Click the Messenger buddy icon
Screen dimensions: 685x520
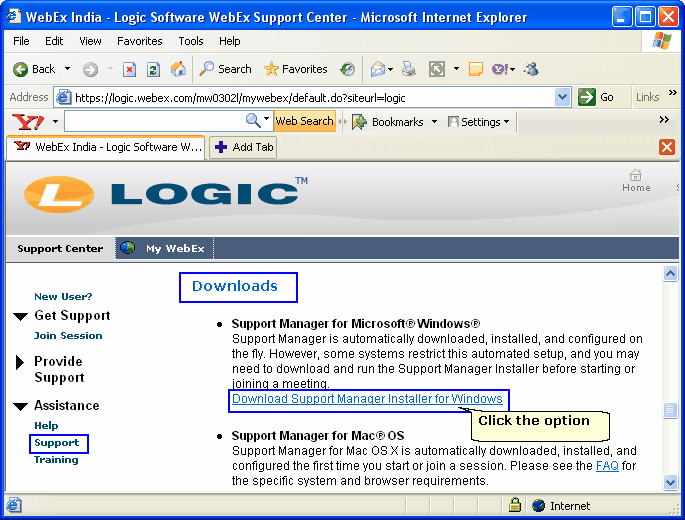point(531,69)
